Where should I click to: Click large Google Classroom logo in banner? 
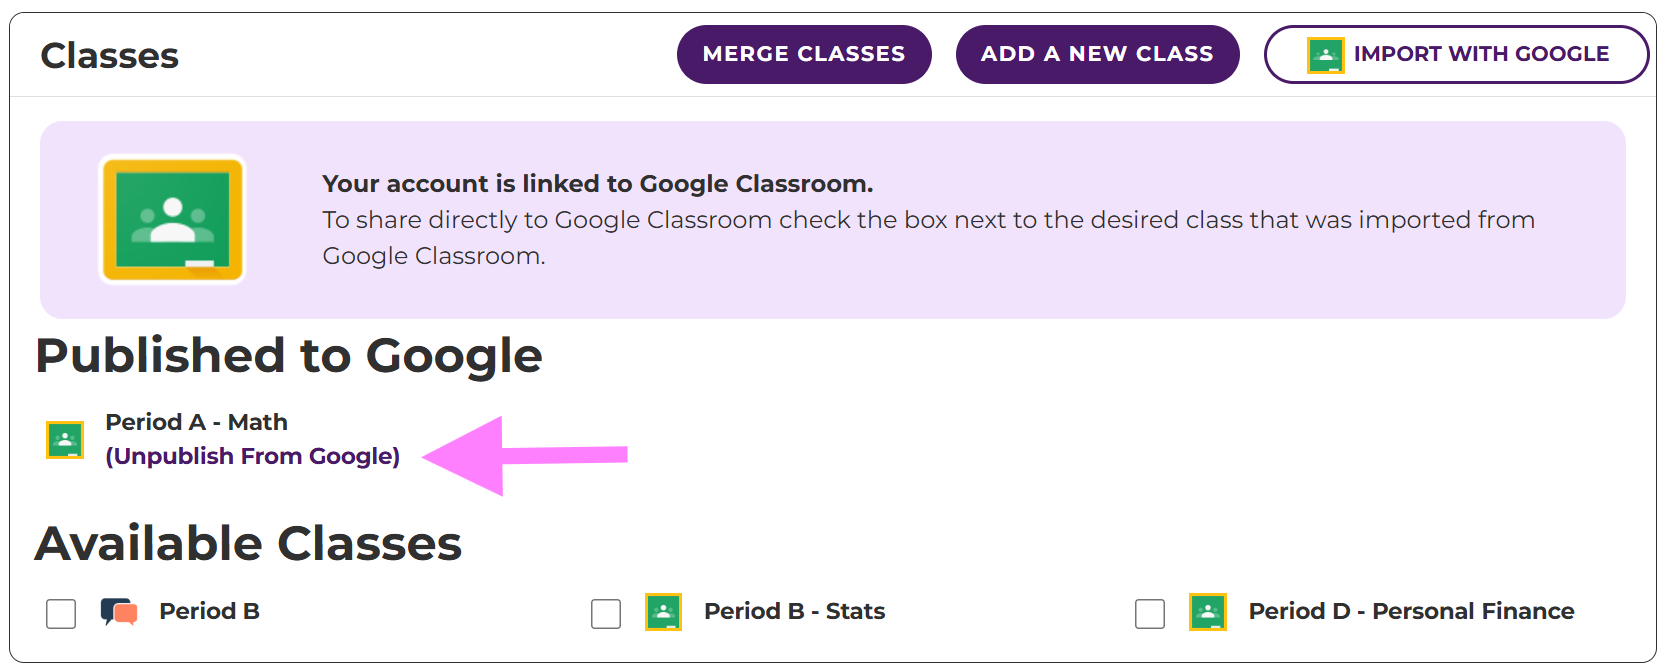click(x=172, y=219)
